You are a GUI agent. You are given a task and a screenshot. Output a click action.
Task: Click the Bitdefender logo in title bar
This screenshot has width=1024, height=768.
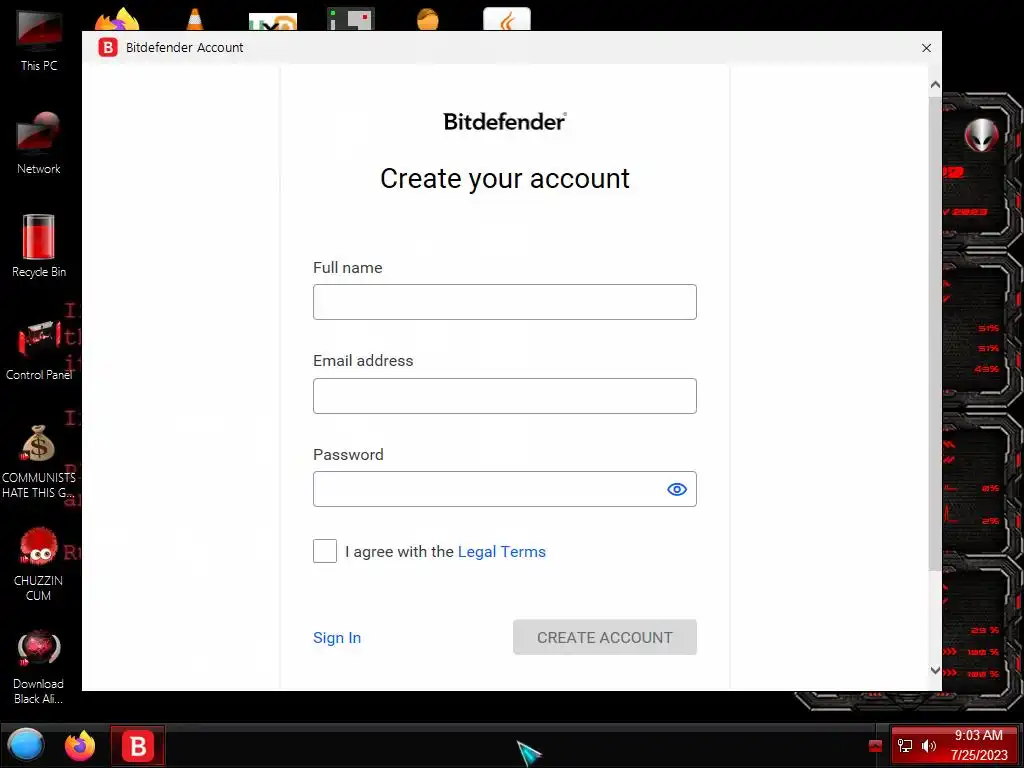click(x=108, y=48)
